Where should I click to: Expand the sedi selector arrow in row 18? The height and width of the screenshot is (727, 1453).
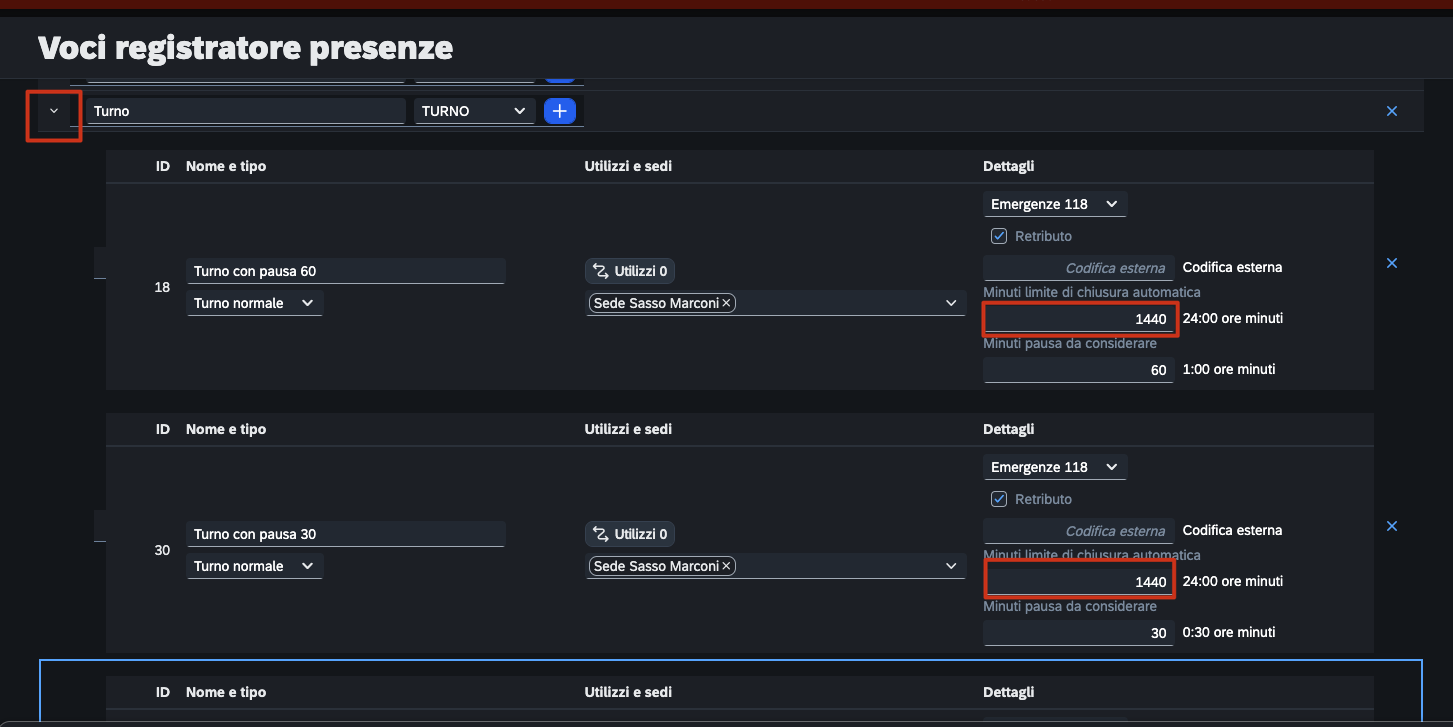tap(951, 303)
